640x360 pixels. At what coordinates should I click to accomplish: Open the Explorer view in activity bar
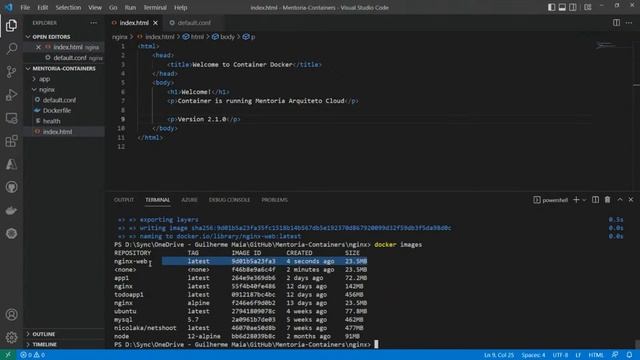[x=11, y=26]
